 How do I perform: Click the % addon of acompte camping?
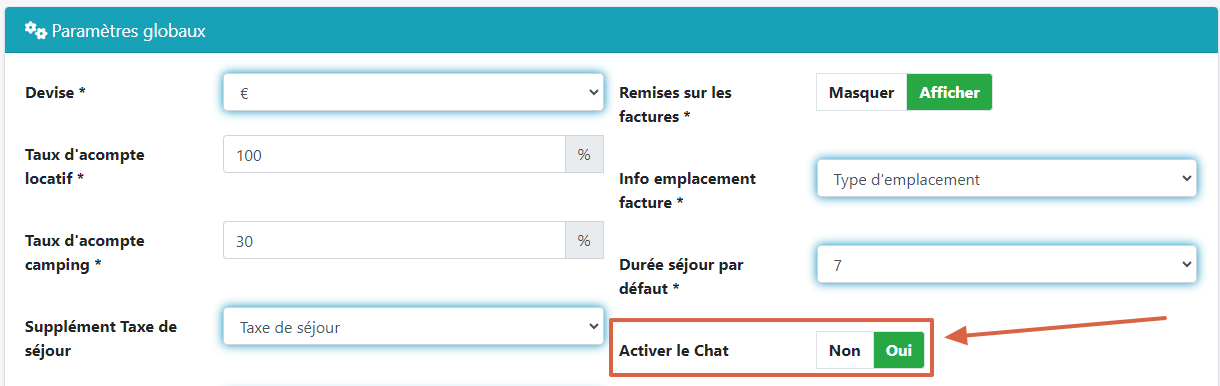tap(585, 241)
